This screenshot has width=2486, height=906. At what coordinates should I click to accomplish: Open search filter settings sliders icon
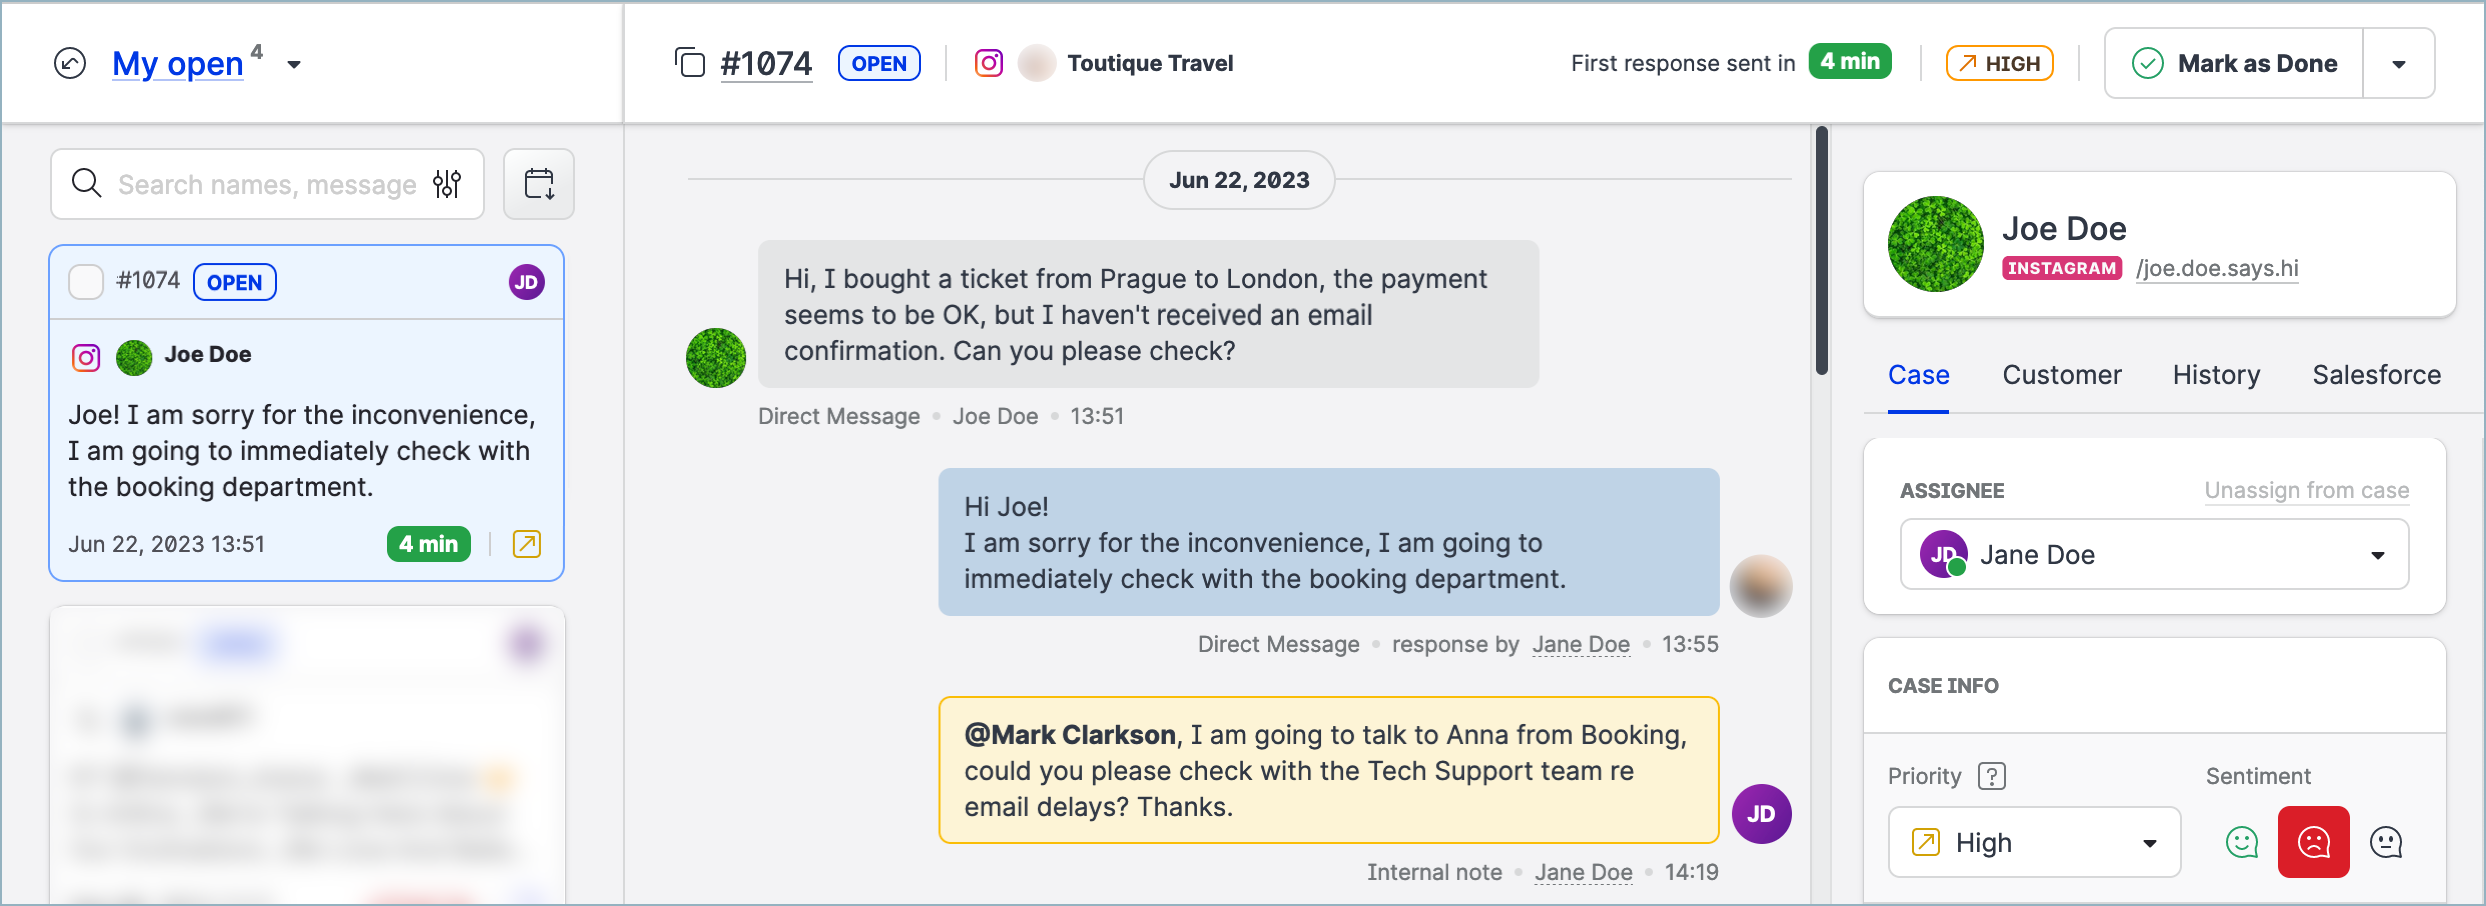(x=447, y=184)
